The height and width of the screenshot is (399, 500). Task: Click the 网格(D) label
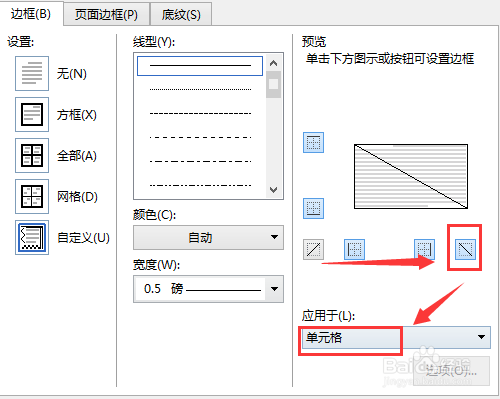coord(77,197)
